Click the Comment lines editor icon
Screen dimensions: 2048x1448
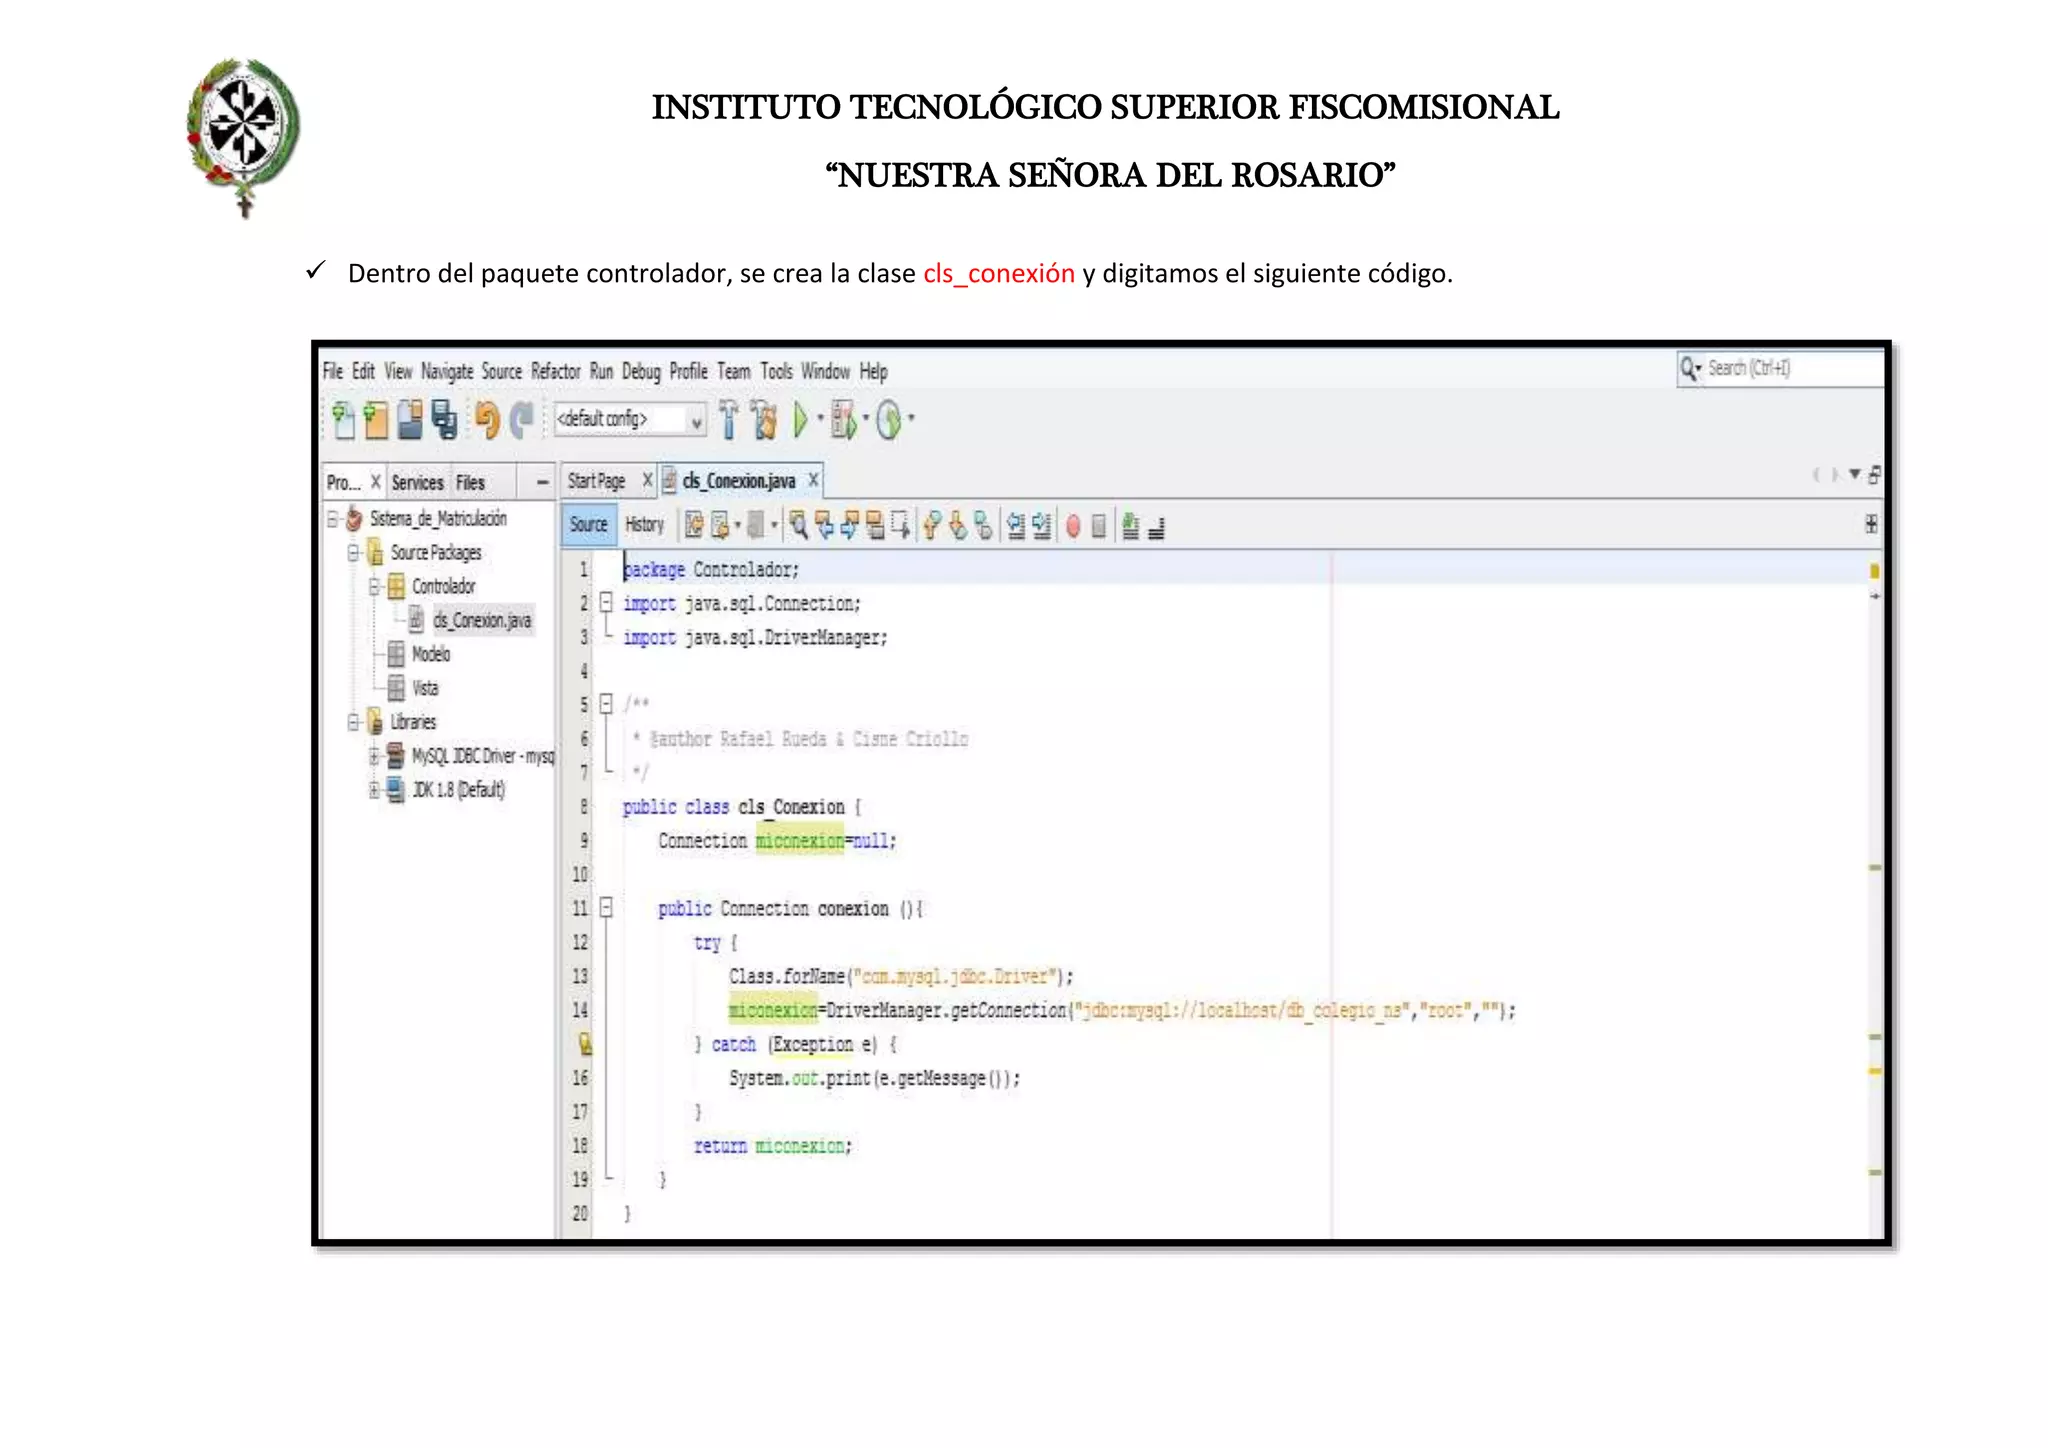[1131, 526]
